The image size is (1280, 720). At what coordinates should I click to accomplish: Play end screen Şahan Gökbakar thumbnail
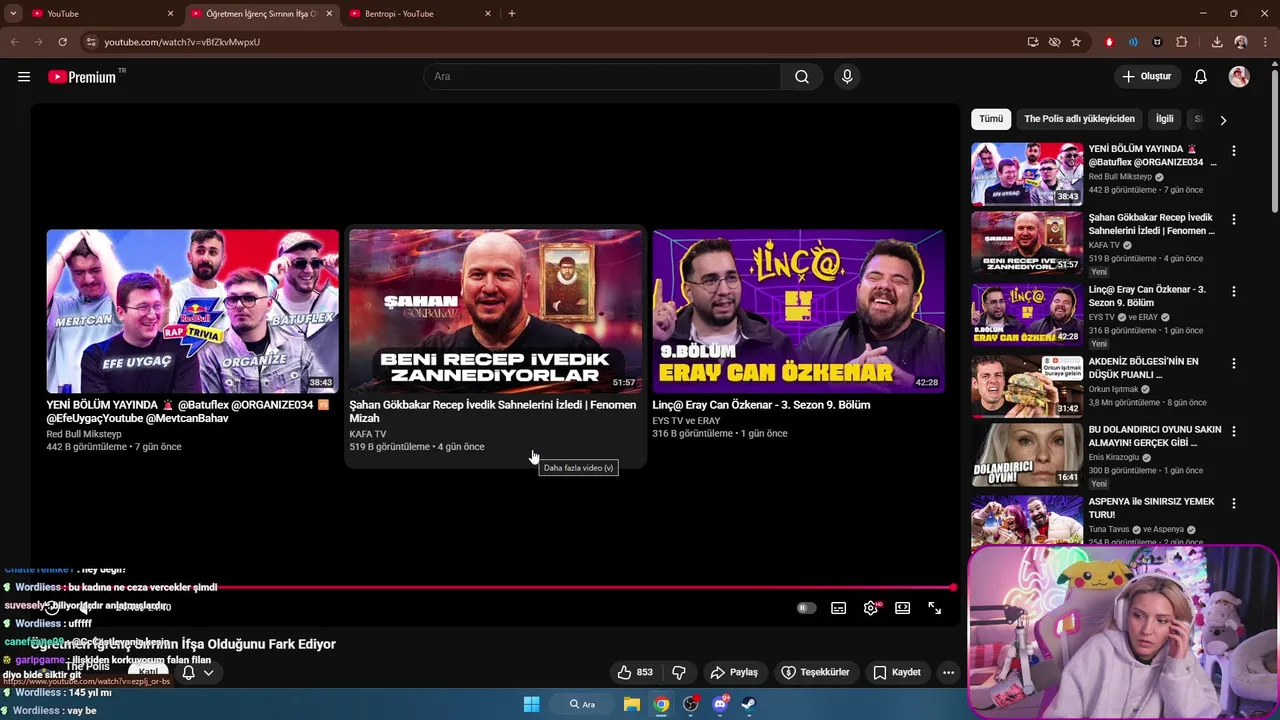(x=496, y=311)
